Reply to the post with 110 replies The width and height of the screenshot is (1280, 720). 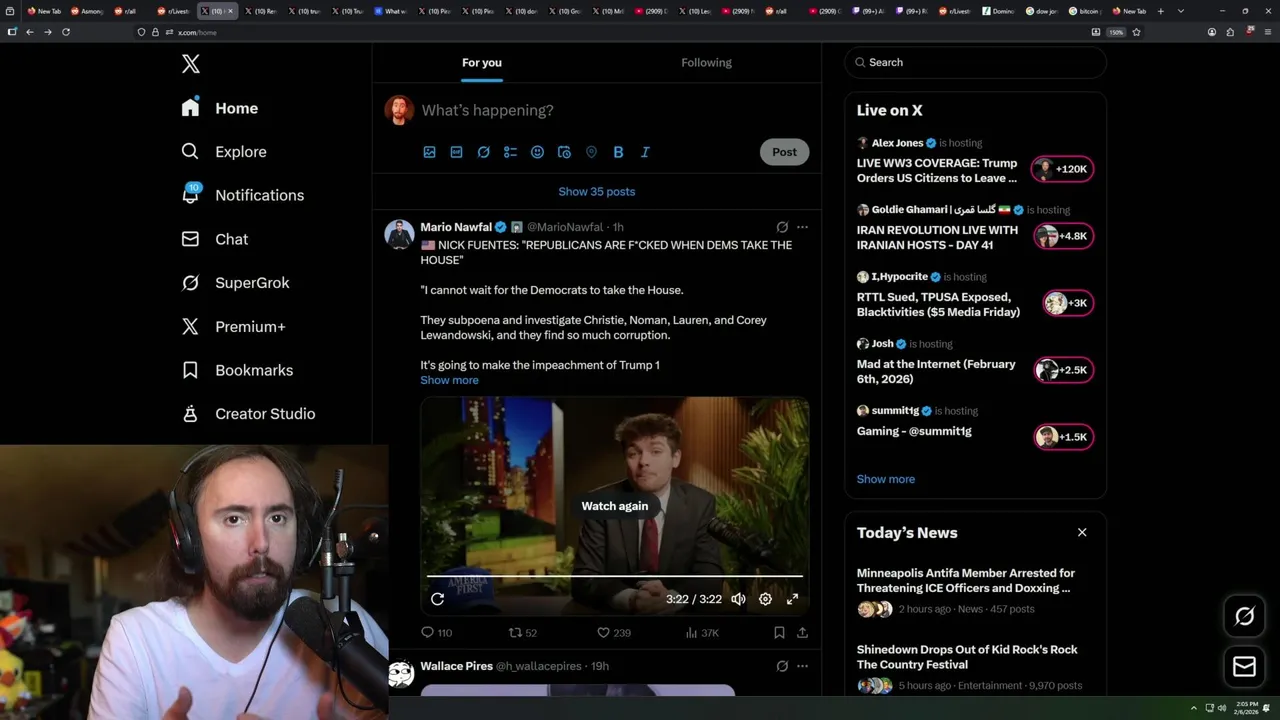point(436,633)
